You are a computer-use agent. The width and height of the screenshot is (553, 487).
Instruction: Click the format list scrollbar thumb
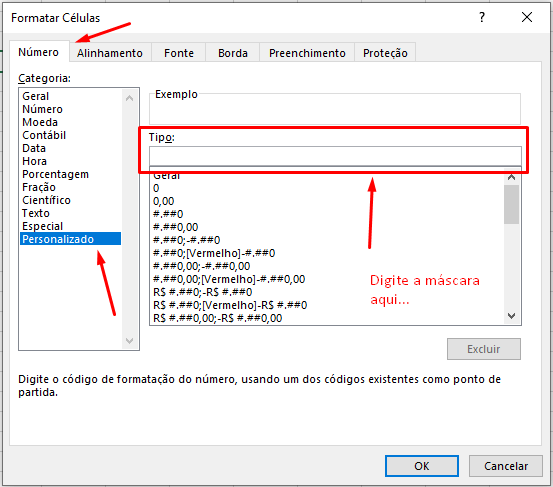[x=511, y=204]
